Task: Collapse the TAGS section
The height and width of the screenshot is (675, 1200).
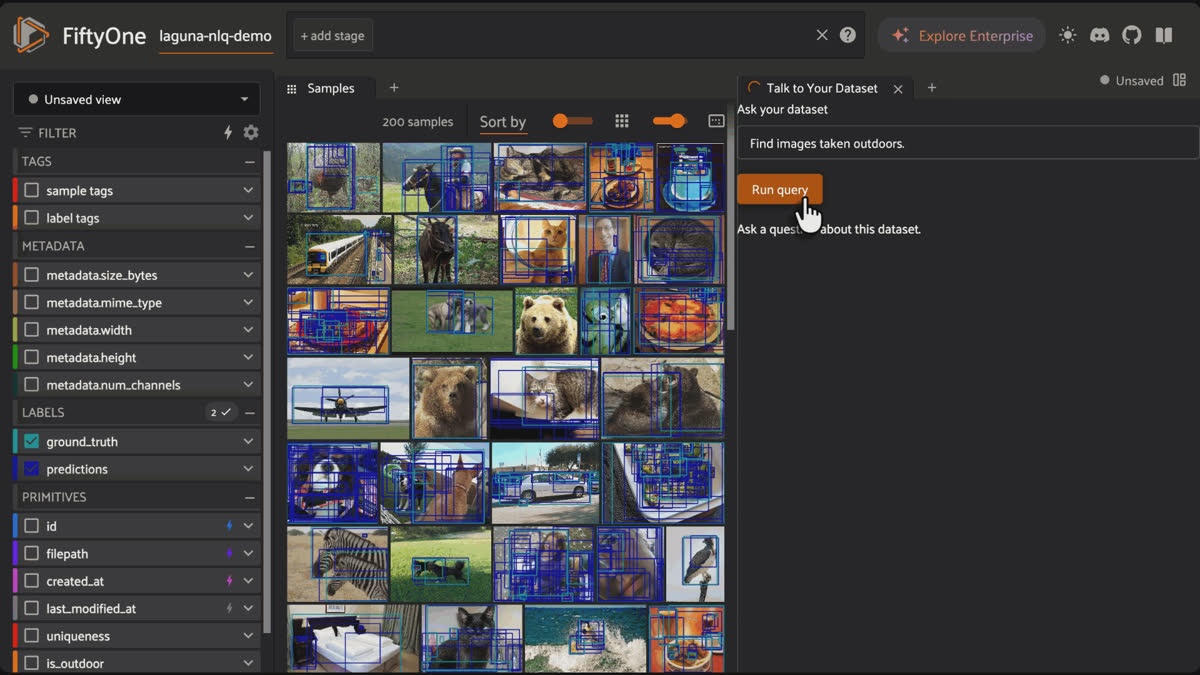Action: click(249, 161)
